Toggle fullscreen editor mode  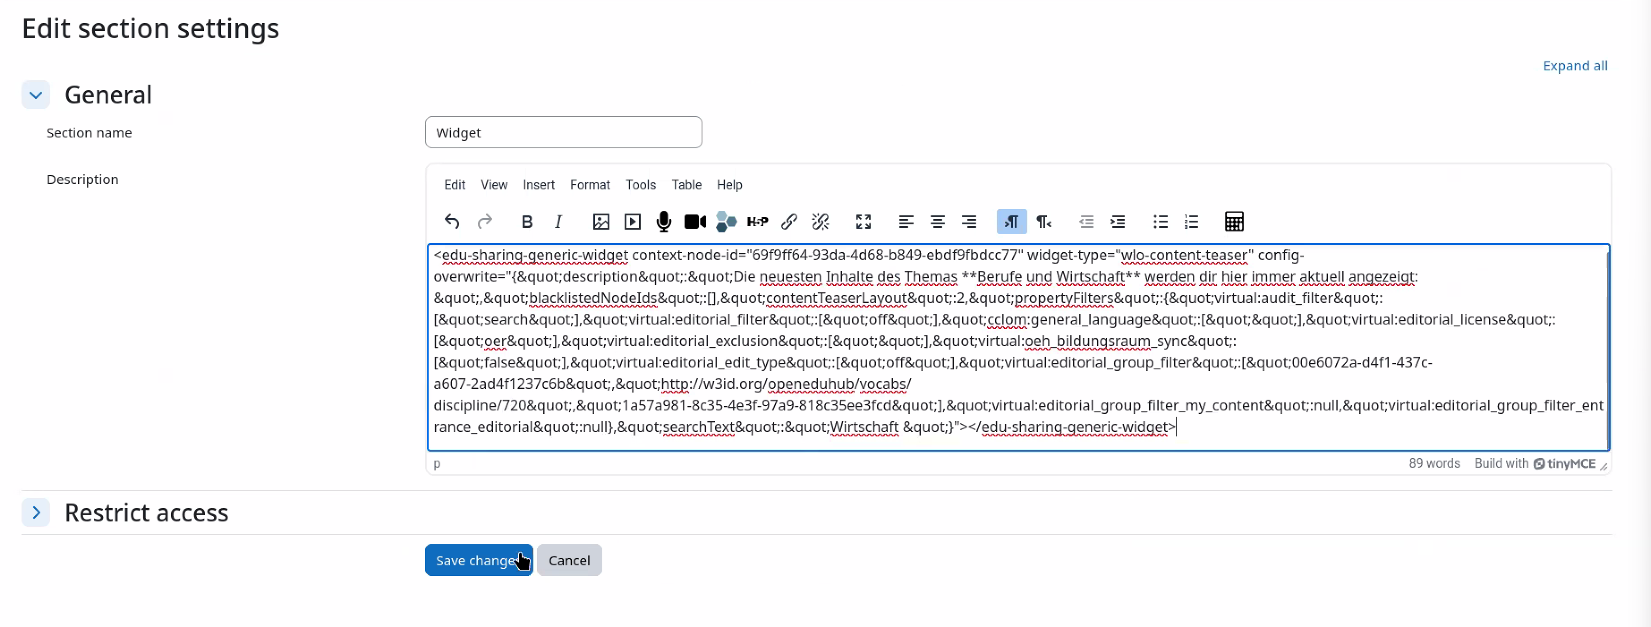pos(864,222)
